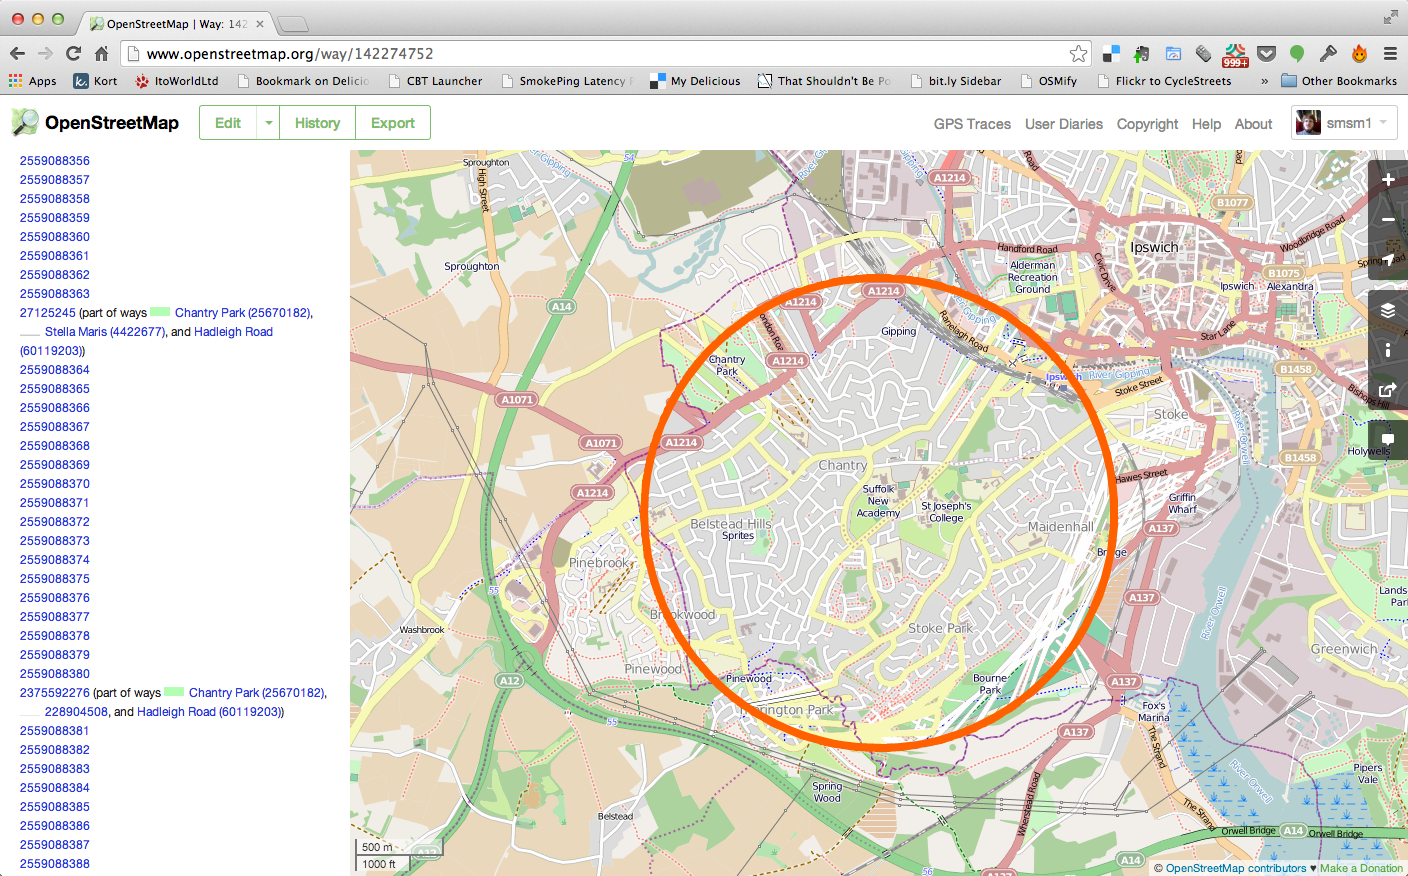Screen dimensions: 1408x876
Task: Open Kort bookmark
Action: pyautogui.click(x=95, y=81)
